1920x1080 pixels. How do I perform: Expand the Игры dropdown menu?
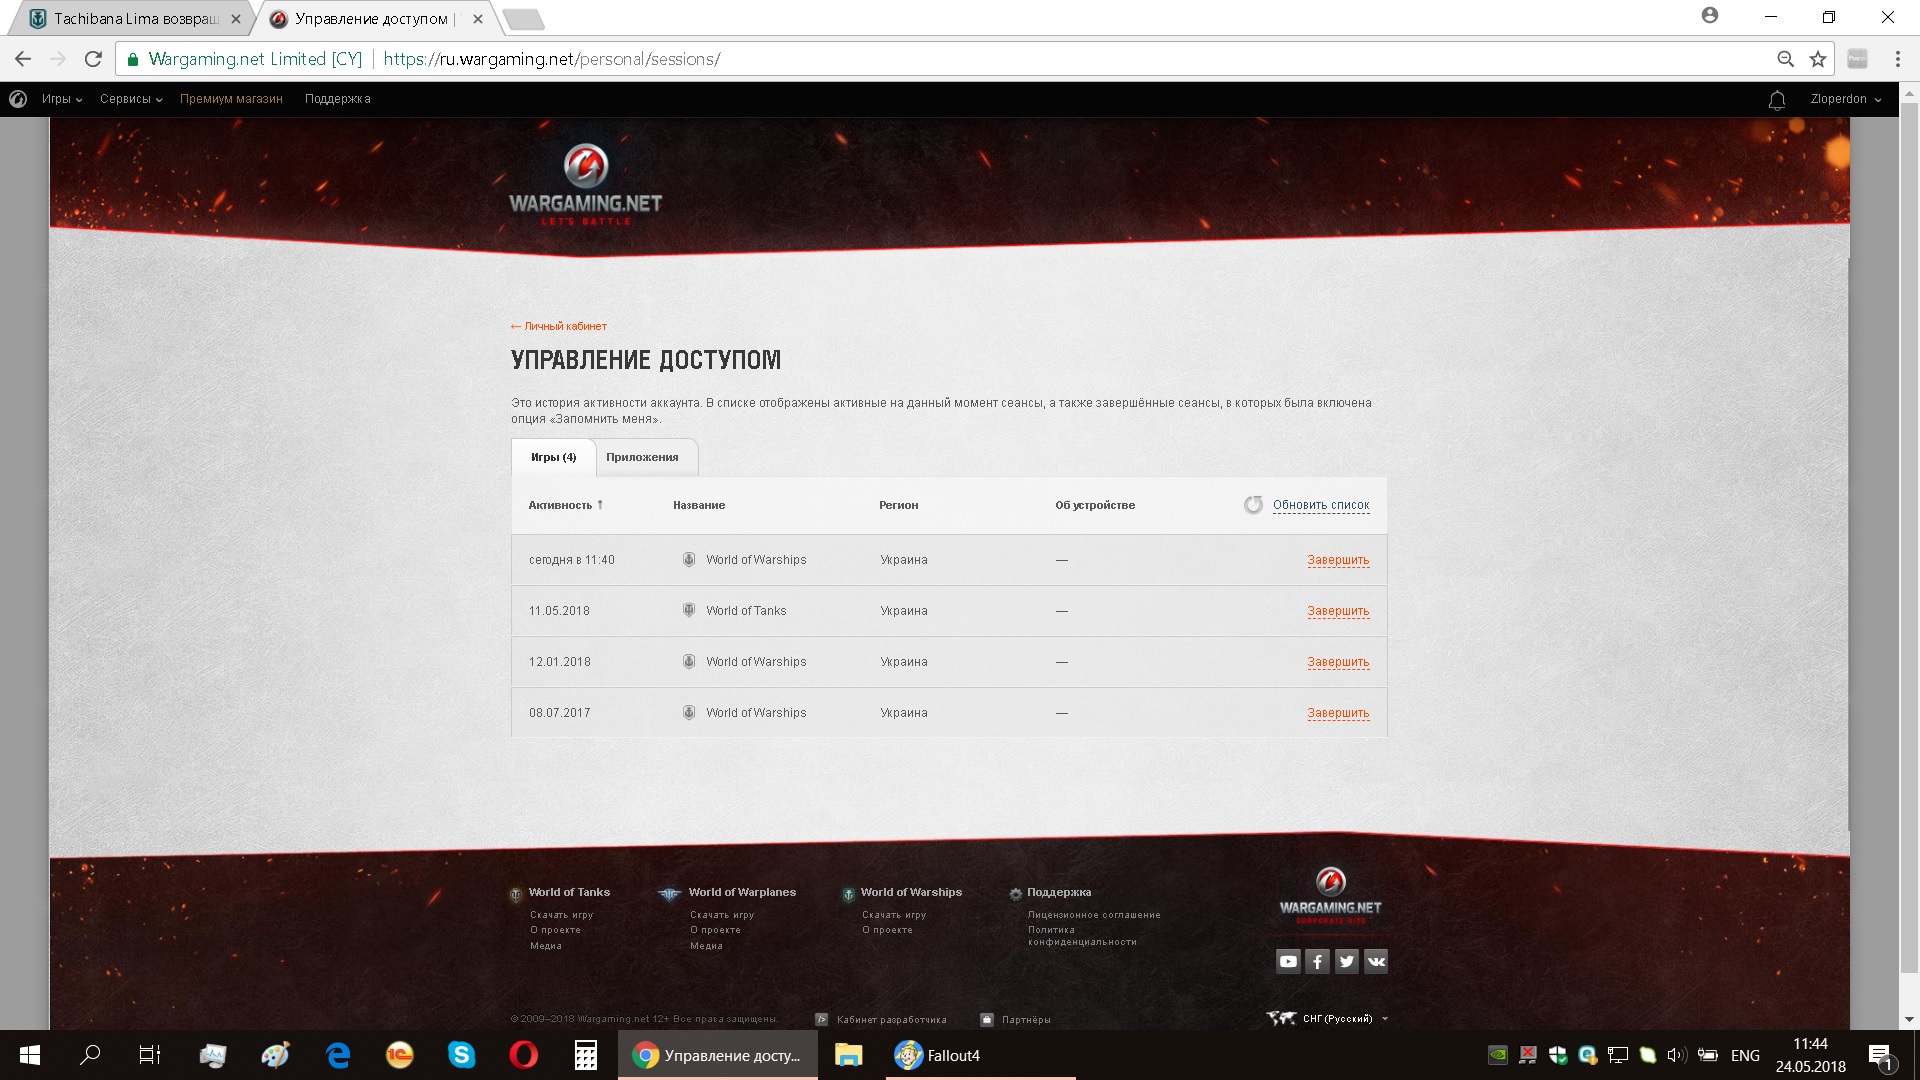click(61, 99)
